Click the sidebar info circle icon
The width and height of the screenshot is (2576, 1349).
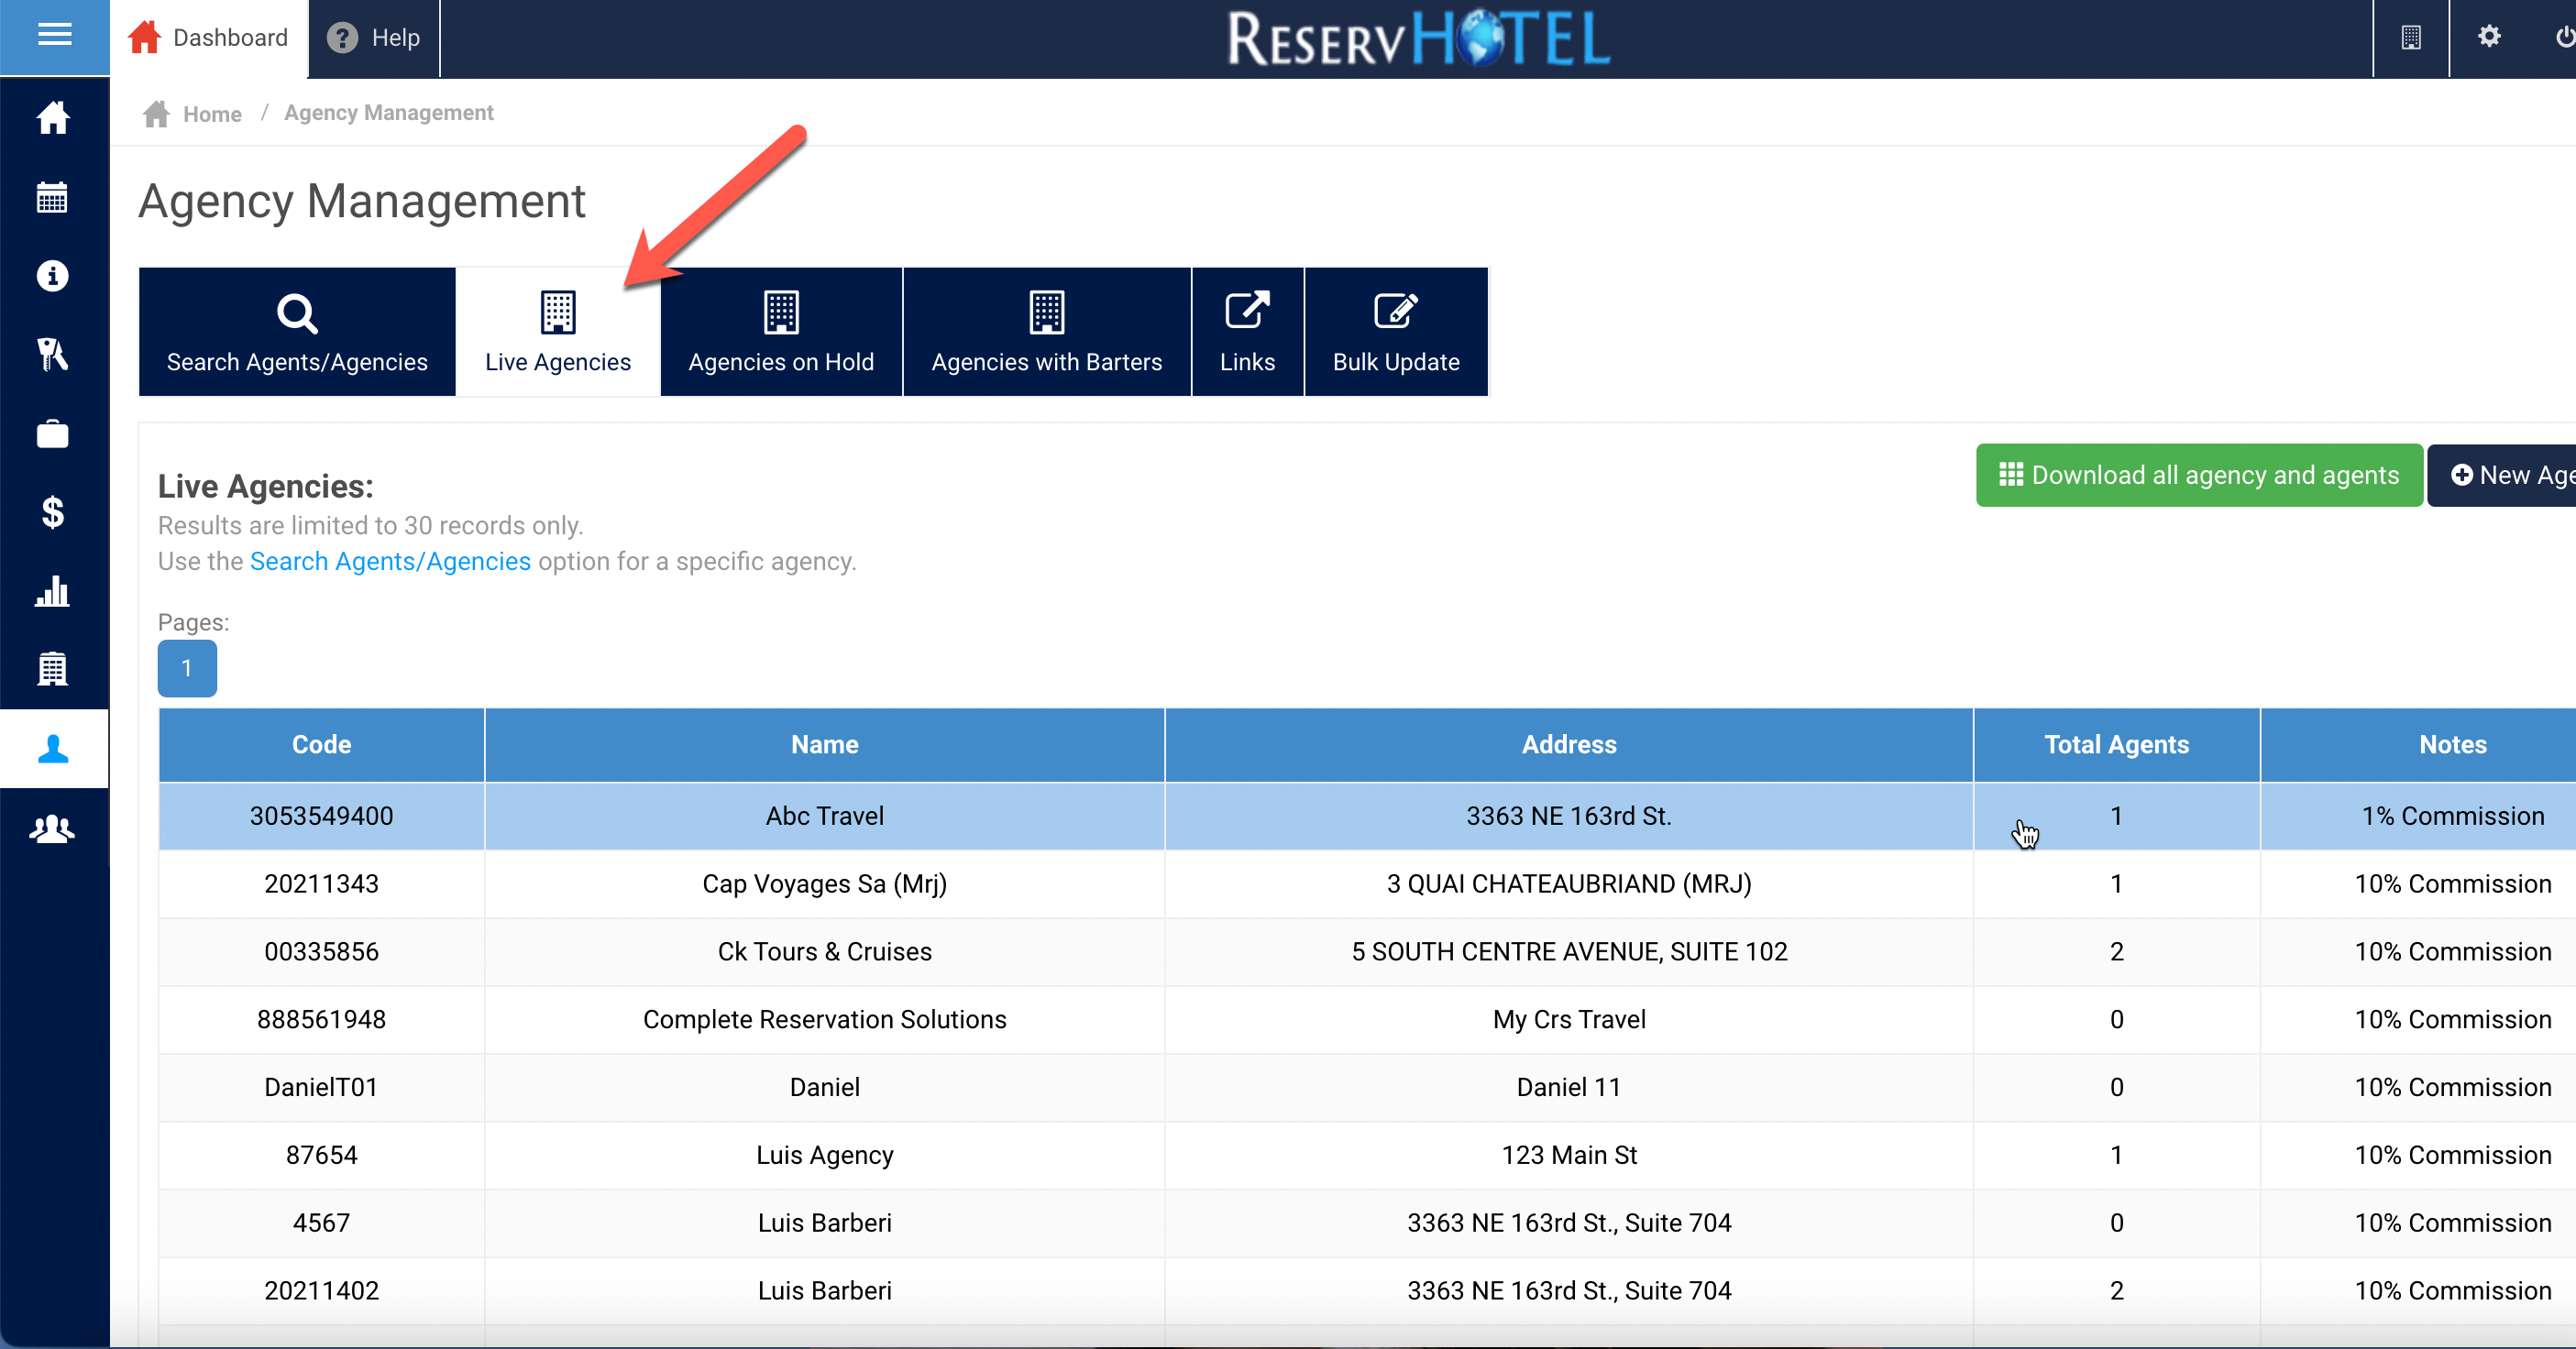53,276
